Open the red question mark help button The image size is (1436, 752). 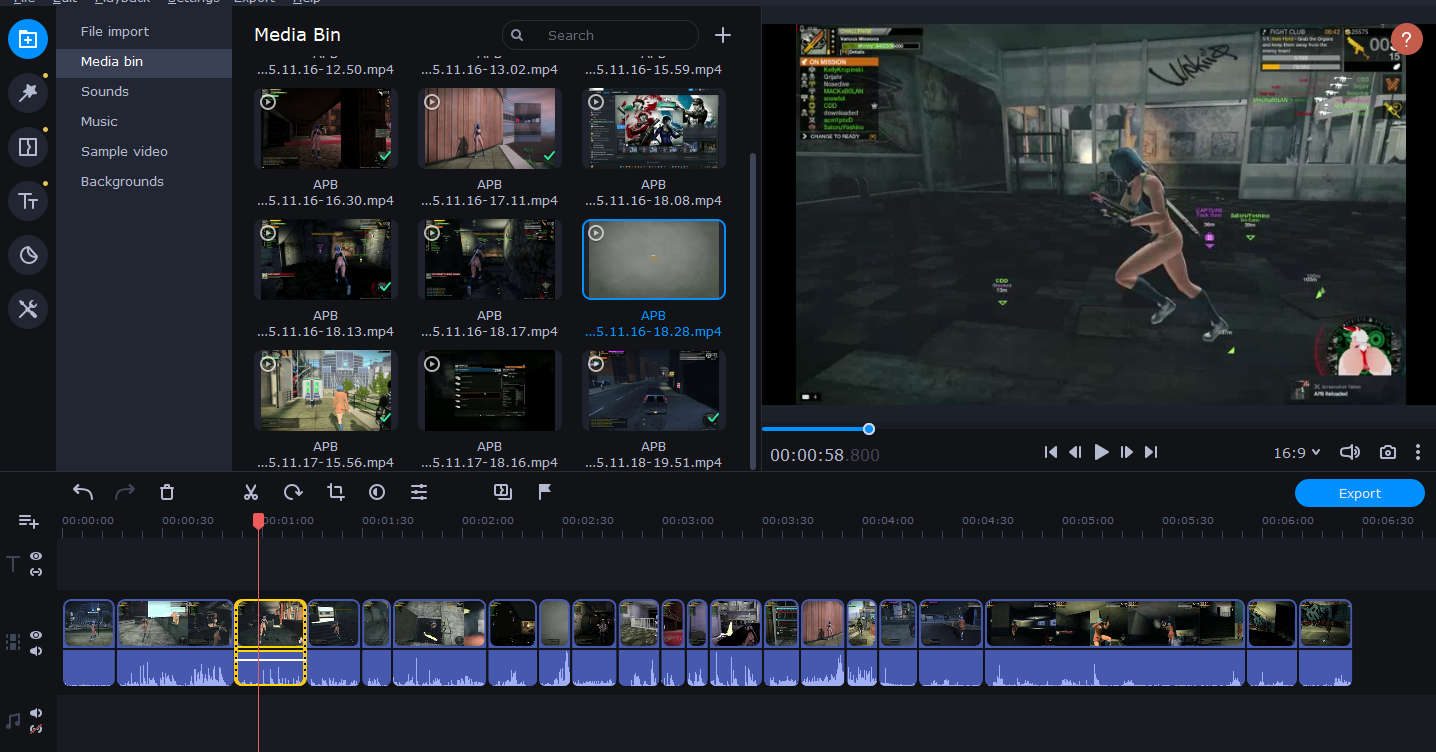click(x=1406, y=39)
